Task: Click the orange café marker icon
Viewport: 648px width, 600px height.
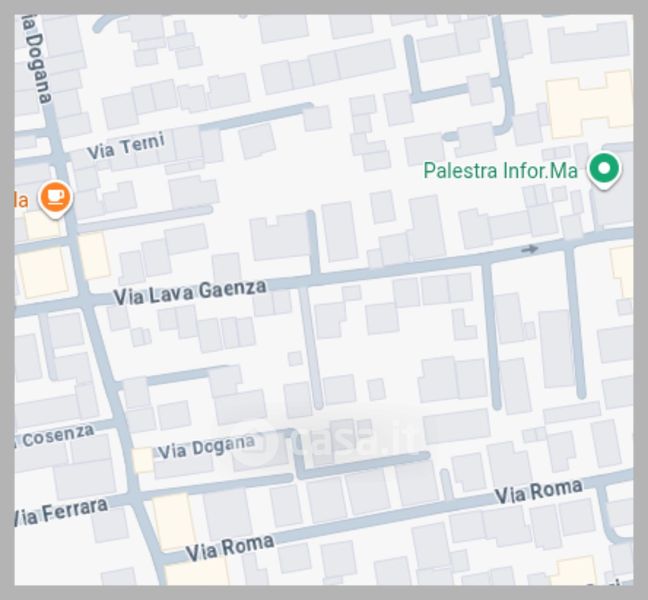Action: (x=56, y=199)
